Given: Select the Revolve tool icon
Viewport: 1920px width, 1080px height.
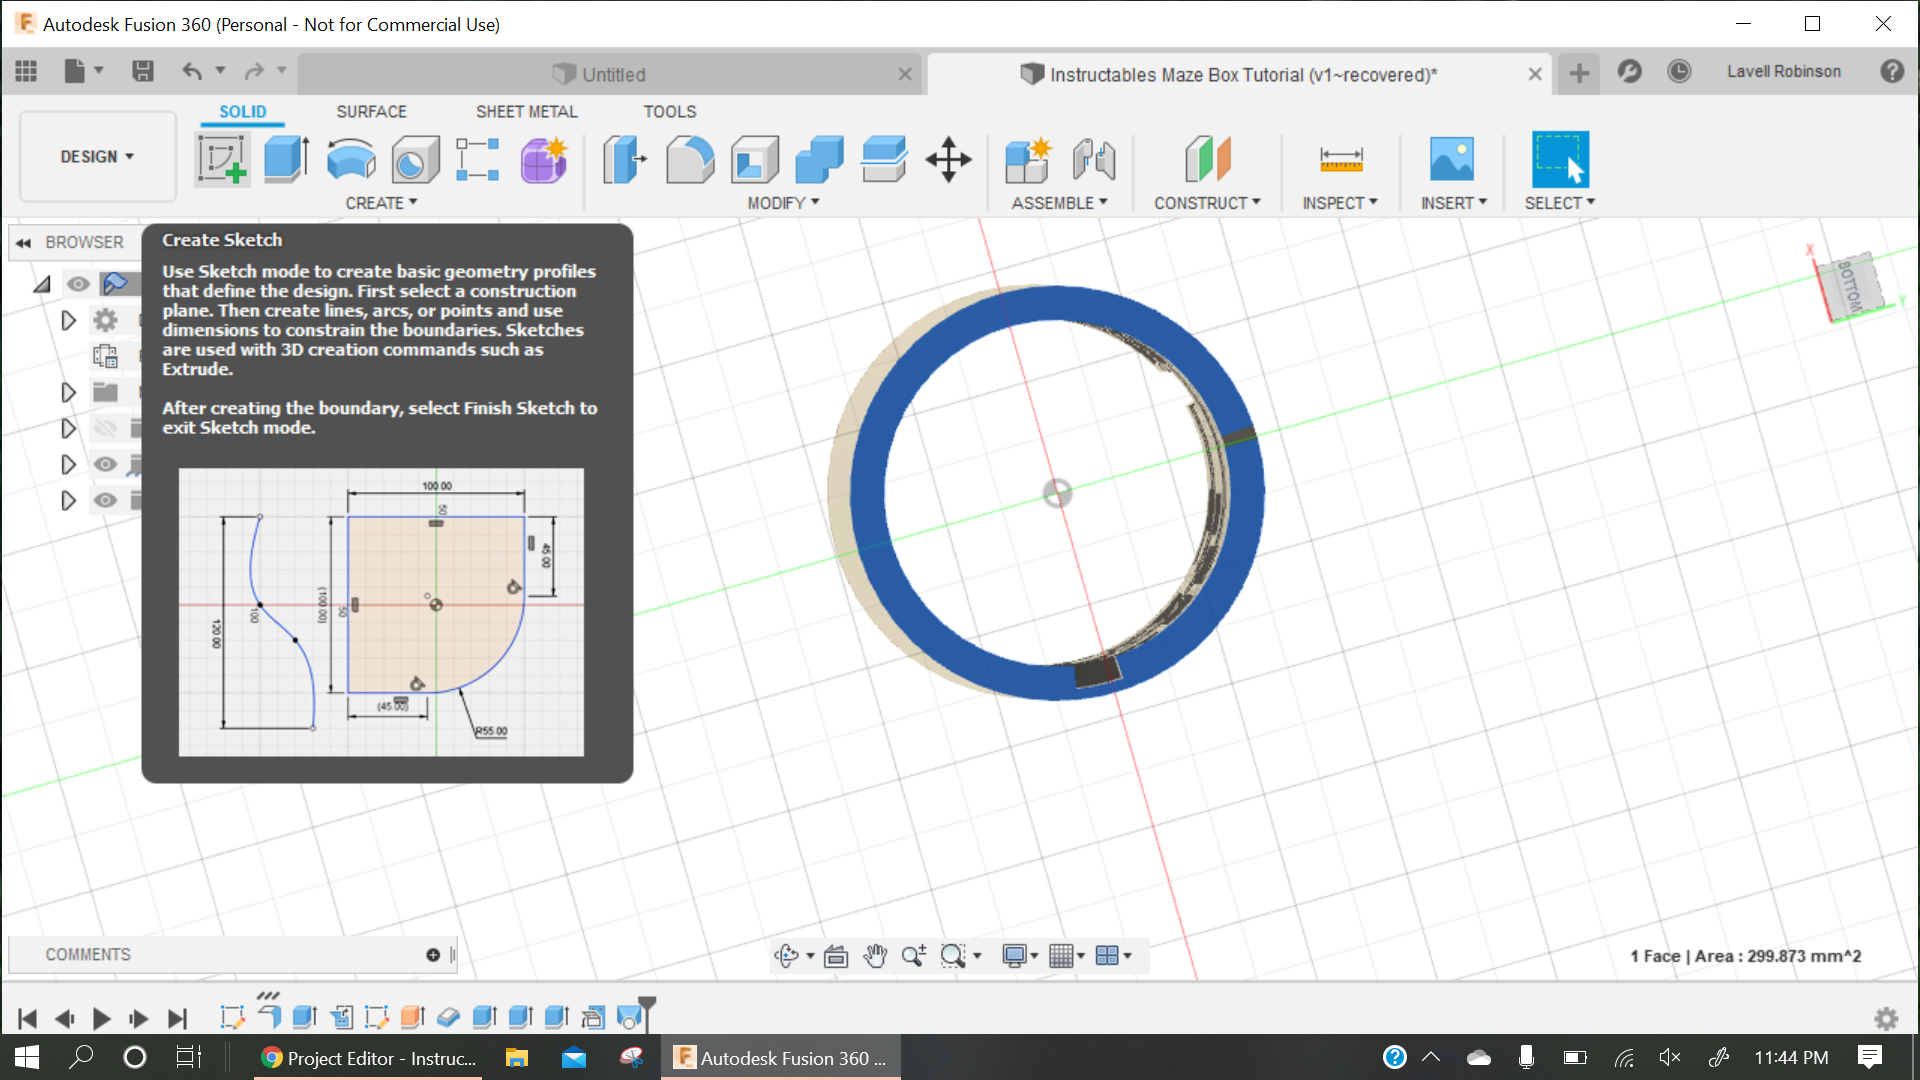Looking at the screenshot, I should pyautogui.click(x=351, y=160).
